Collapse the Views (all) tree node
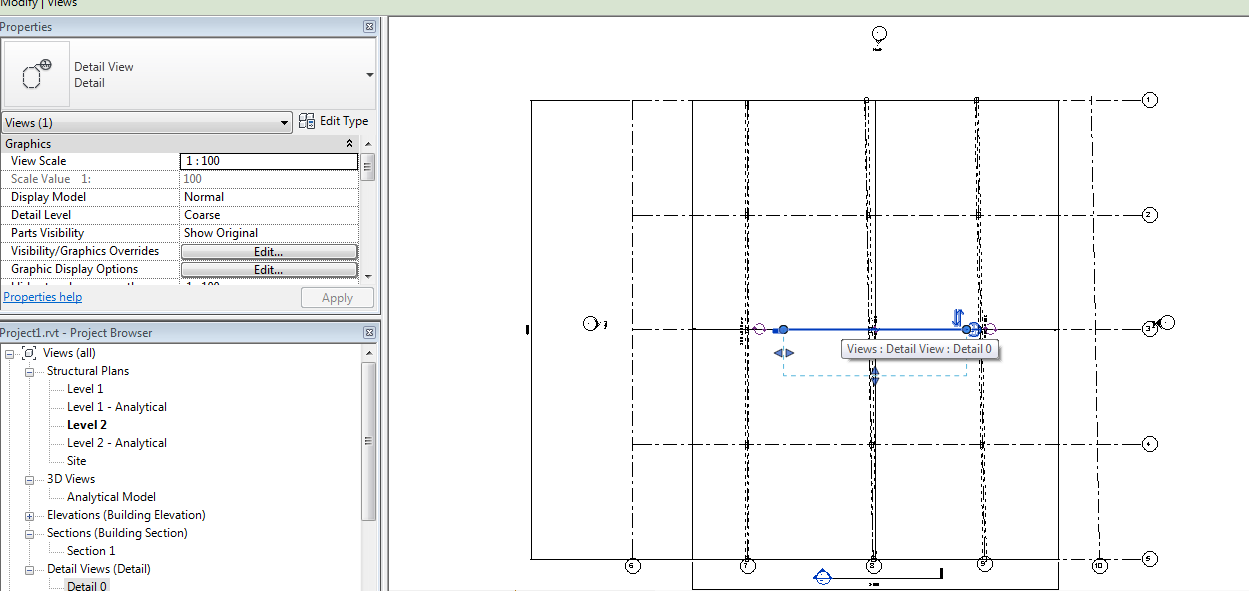The height and width of the screenshot is (591, 1249). click(x=9, y=353)
